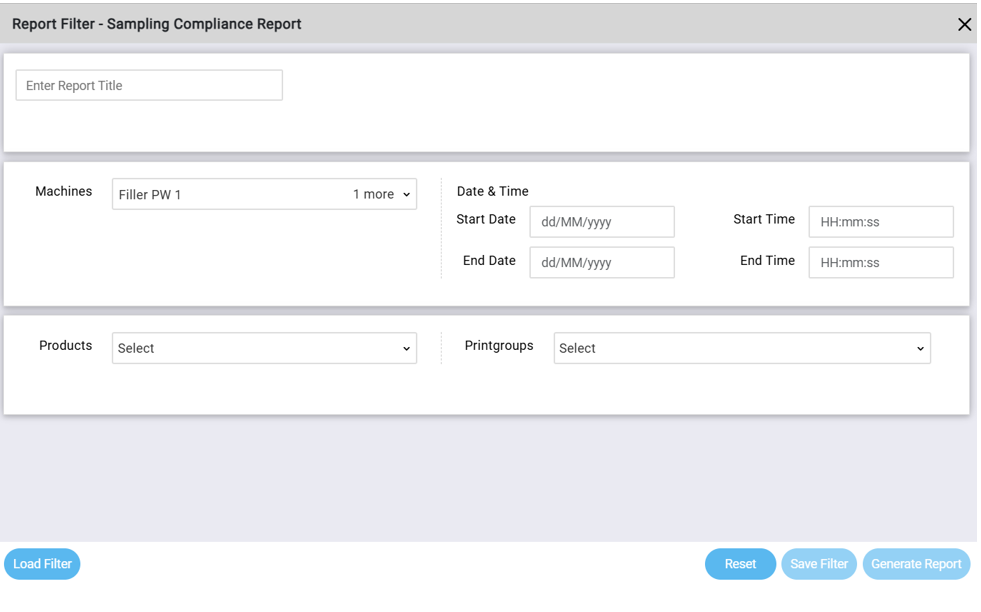Click the Printgroups label
This screenshot has height=612, width=981.
tap(499, 346)
